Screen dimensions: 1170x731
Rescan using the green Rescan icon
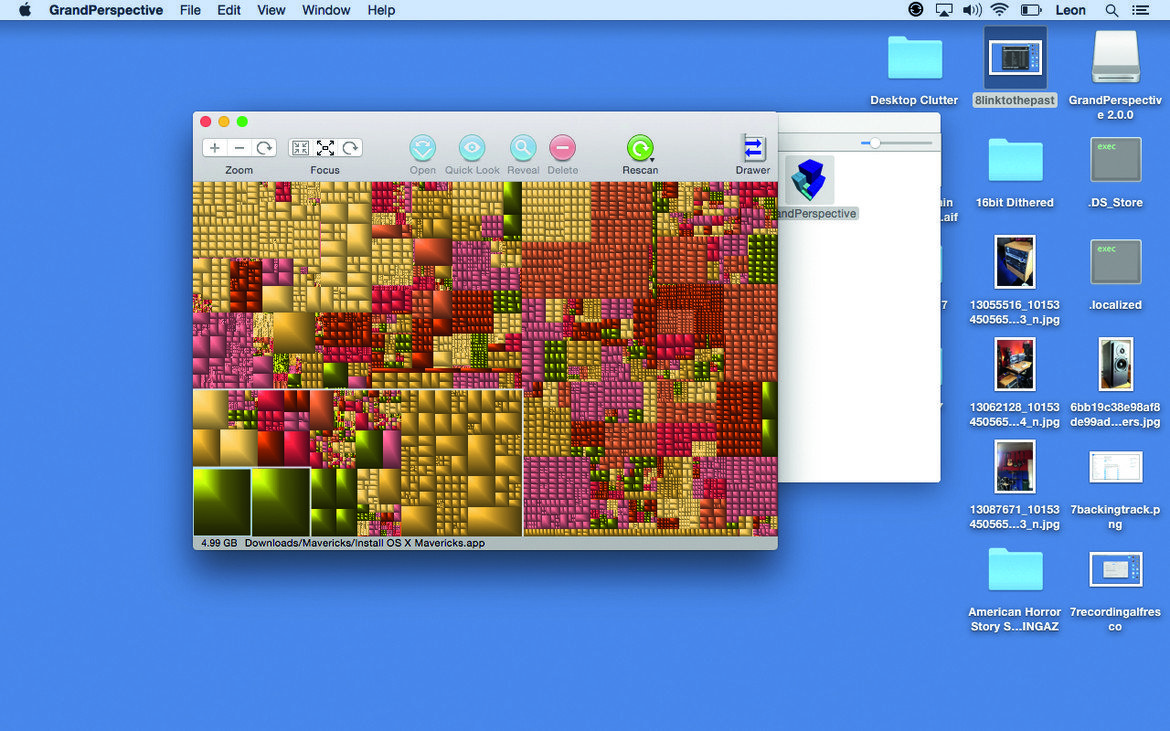640,148
